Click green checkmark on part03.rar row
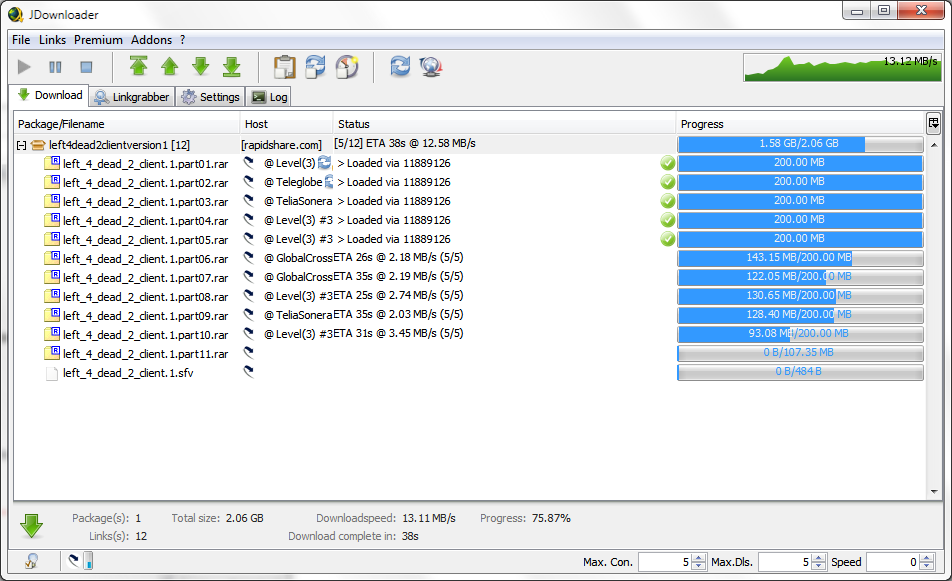 pyautogui.click(x=668, y=201)
